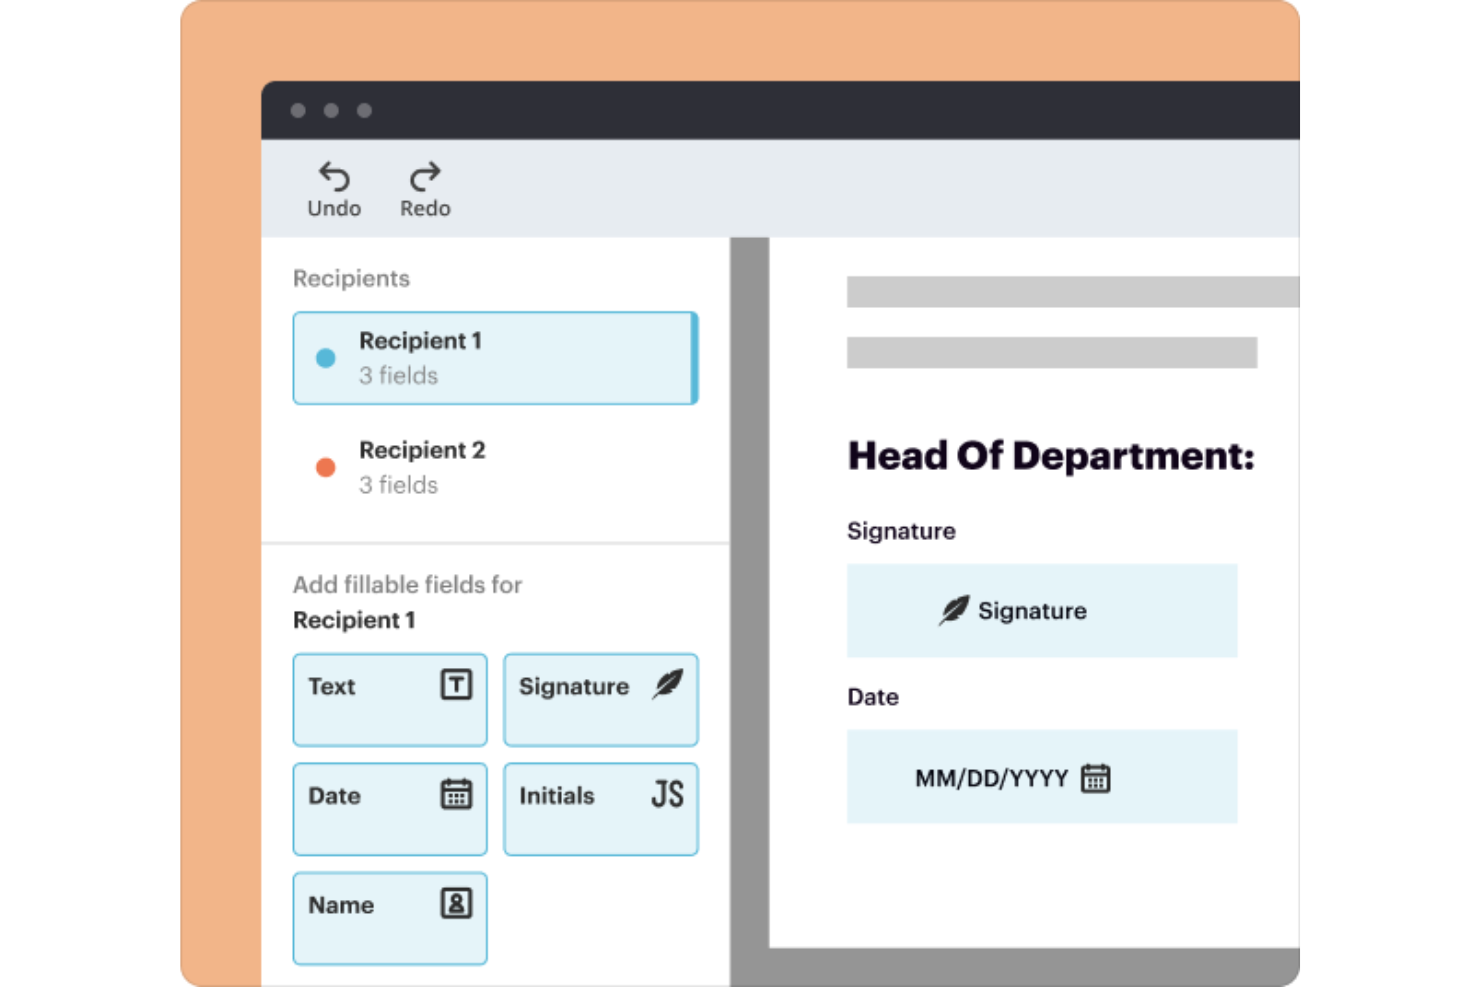Click the JS icon on the Initials field button

pyautogui.click(x=666, y=795)
